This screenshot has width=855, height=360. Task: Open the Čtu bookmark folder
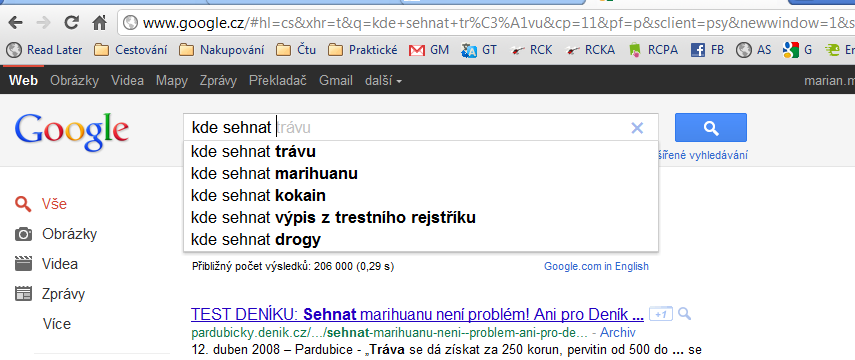click(x=296, y=50)
